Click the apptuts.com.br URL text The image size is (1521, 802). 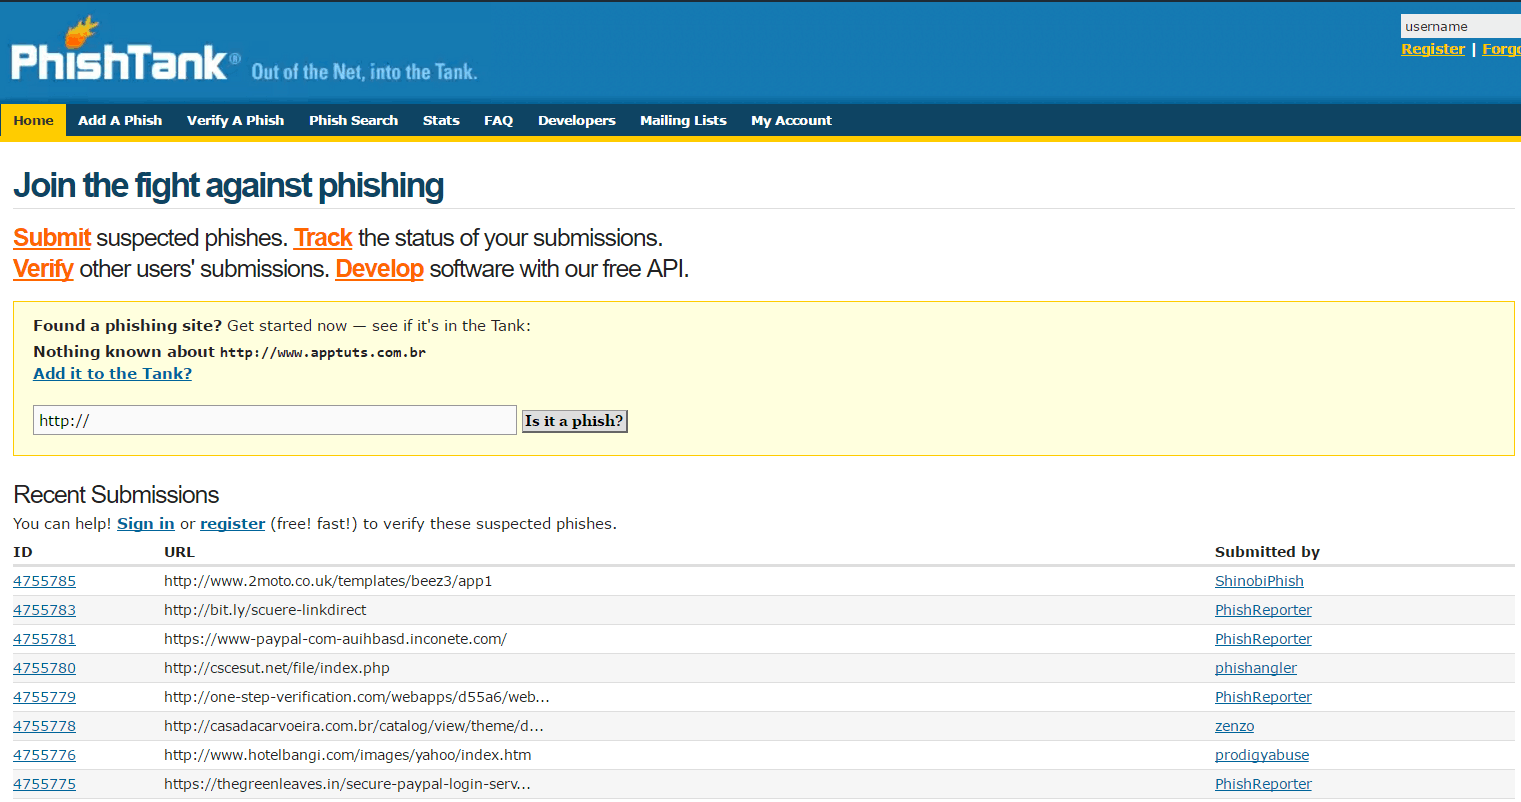[x=323, y=352]
